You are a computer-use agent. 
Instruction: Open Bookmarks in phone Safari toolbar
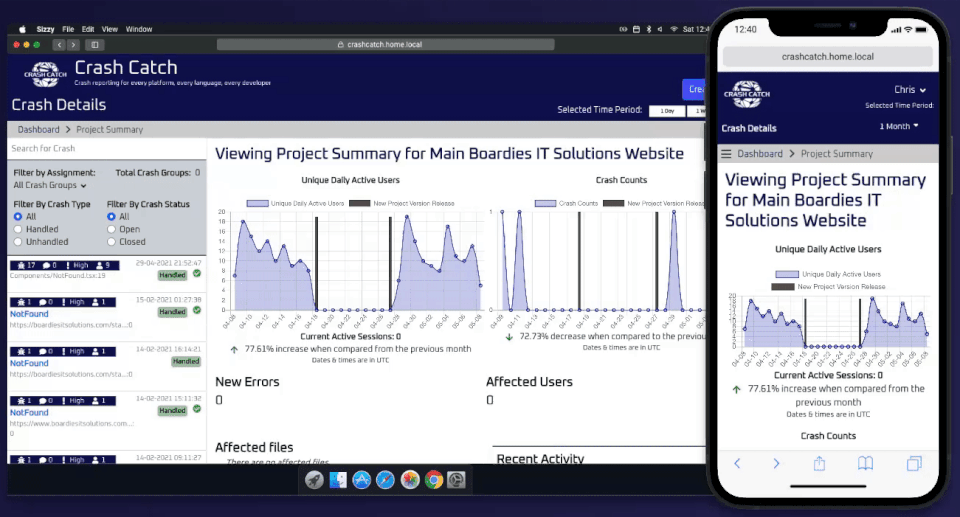tap(865, 464)
